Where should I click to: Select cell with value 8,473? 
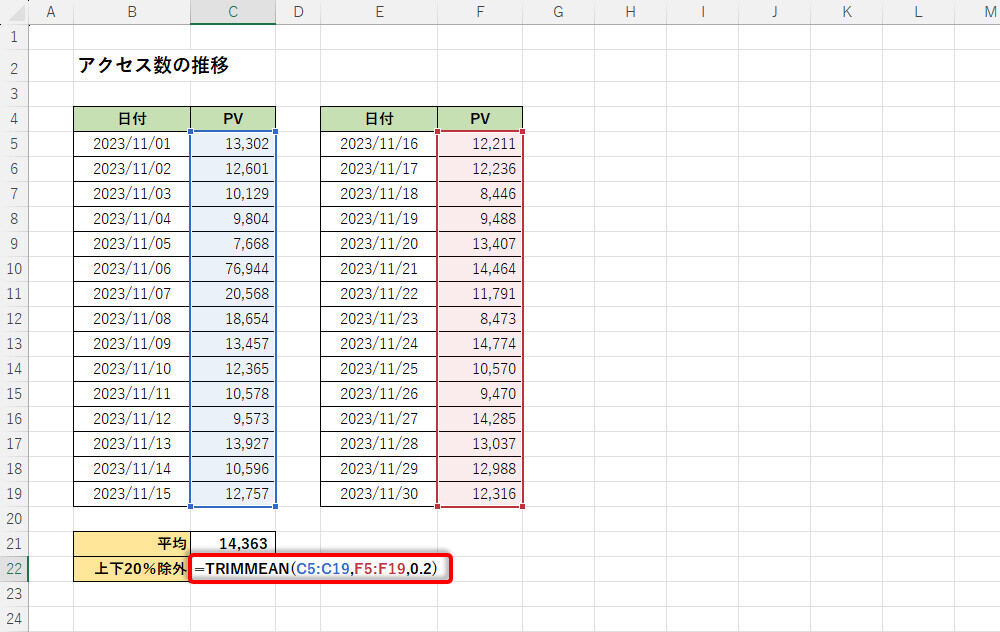click(x=480, y=318)
